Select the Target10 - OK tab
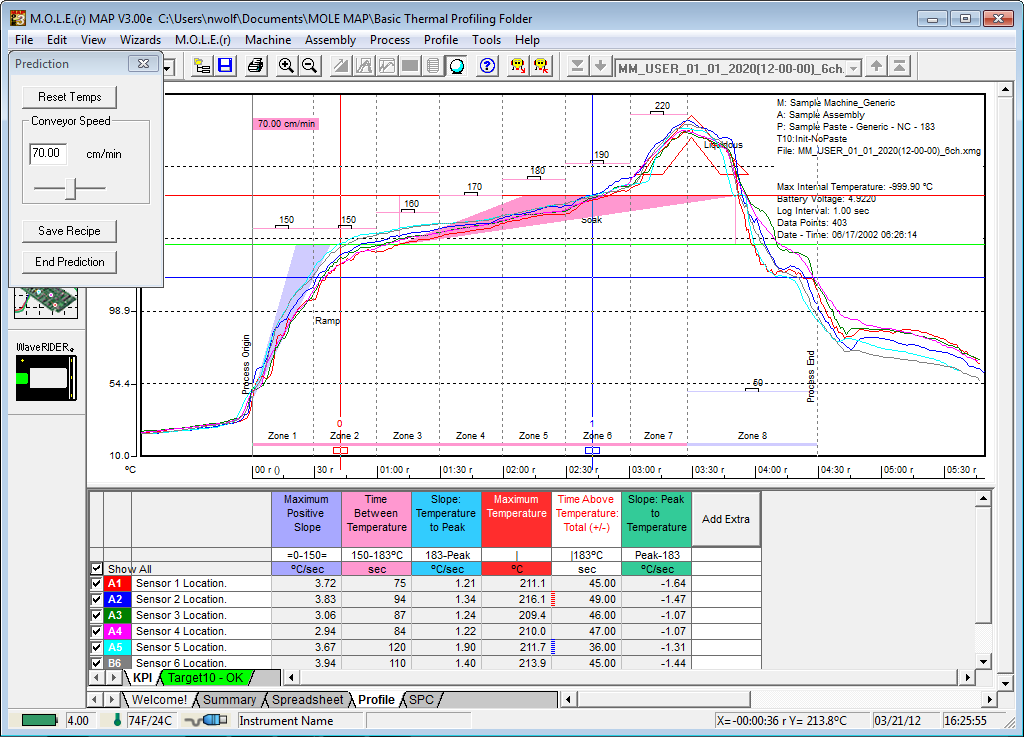This screenshot has height=737, width=1024. pos(206,678)
